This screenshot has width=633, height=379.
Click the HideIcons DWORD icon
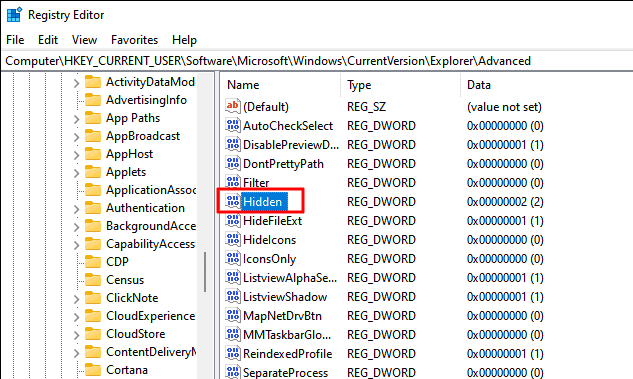click(x=233, y=239)
